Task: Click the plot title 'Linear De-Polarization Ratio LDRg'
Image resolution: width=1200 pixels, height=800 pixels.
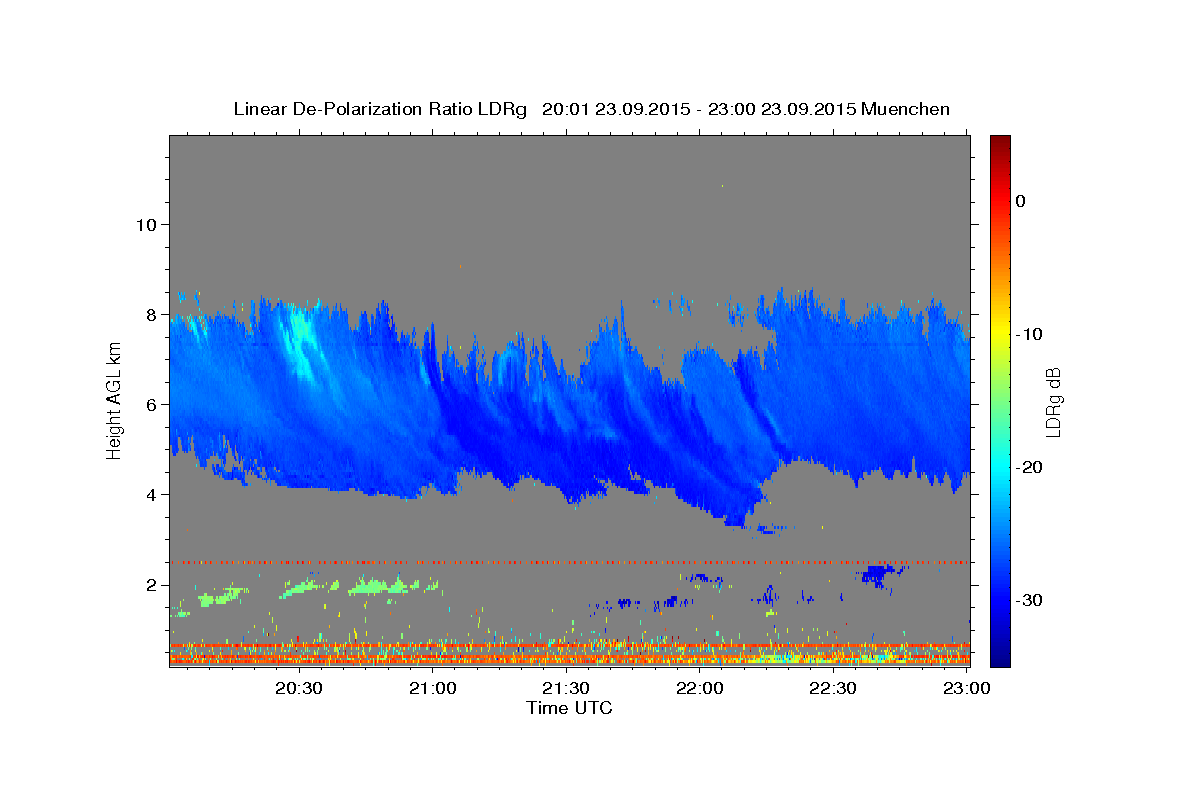Action: coord(380,109)
